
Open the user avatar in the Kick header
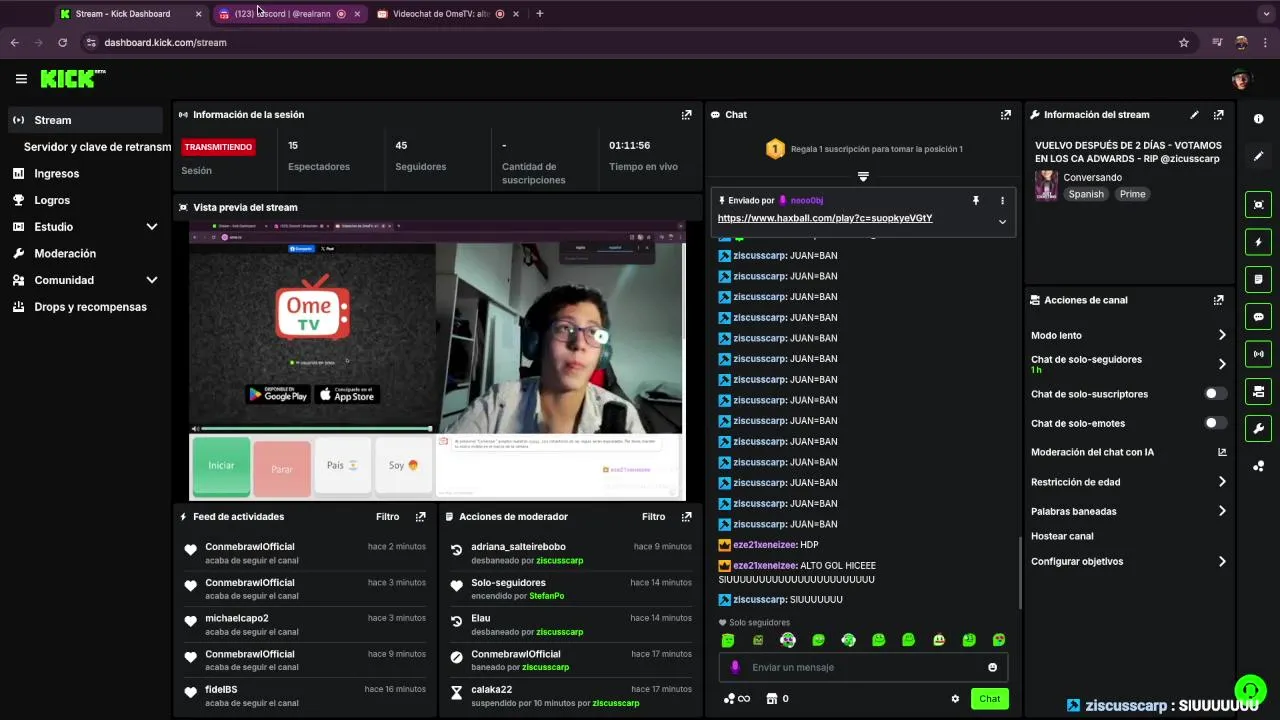(x=1241, y=79)
